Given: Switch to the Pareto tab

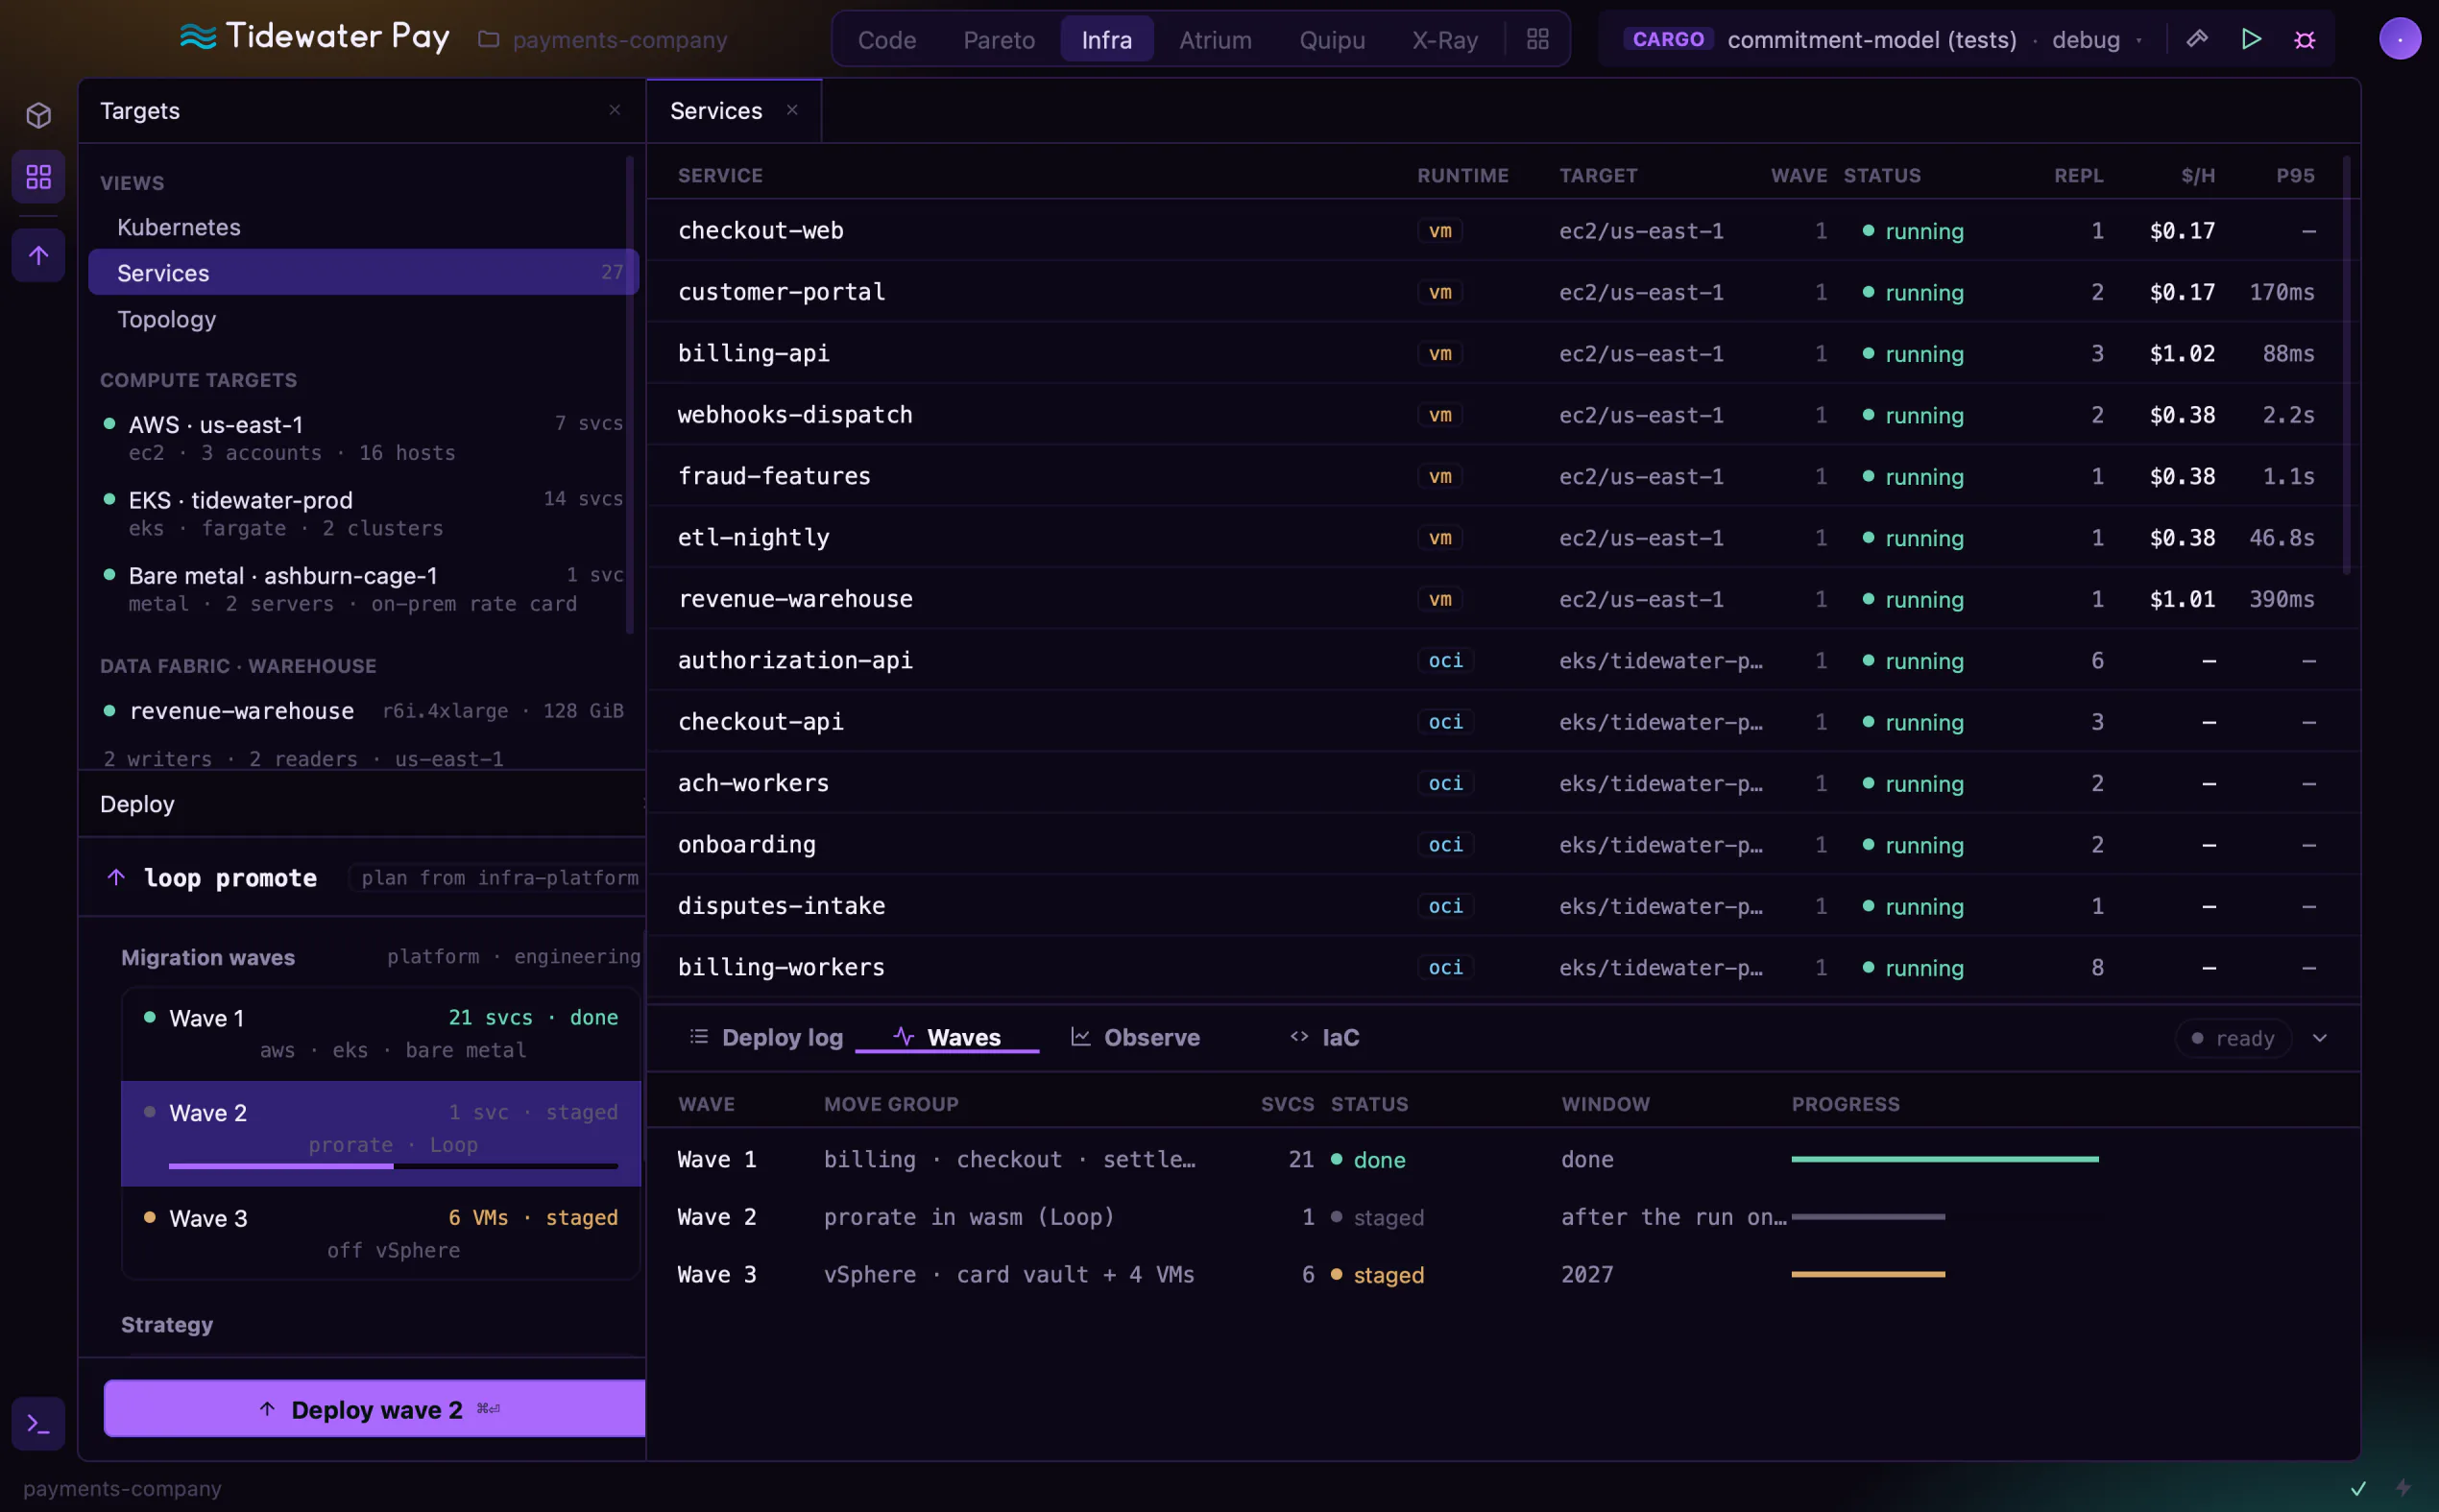Looking at the screenshot, I should pos(999,39).
